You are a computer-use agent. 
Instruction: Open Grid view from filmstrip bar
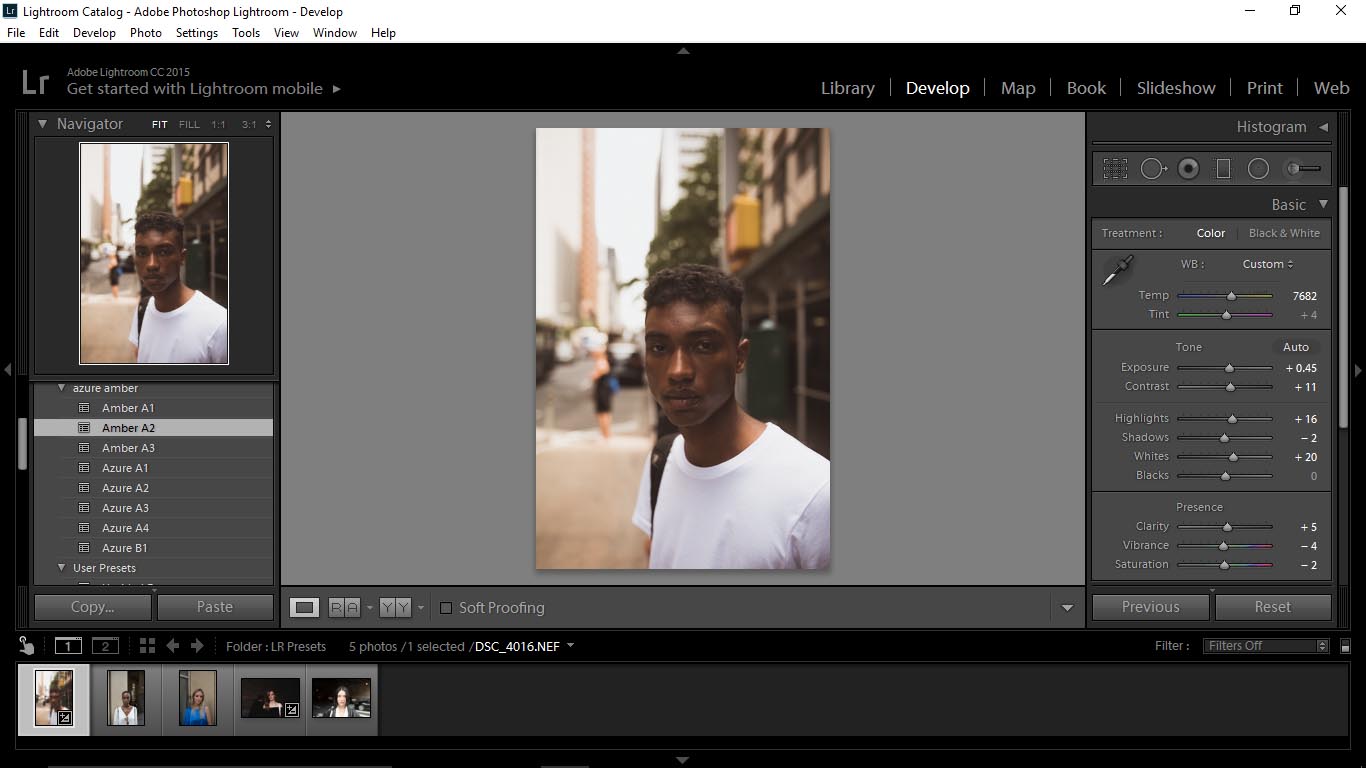tap(147, 646)
